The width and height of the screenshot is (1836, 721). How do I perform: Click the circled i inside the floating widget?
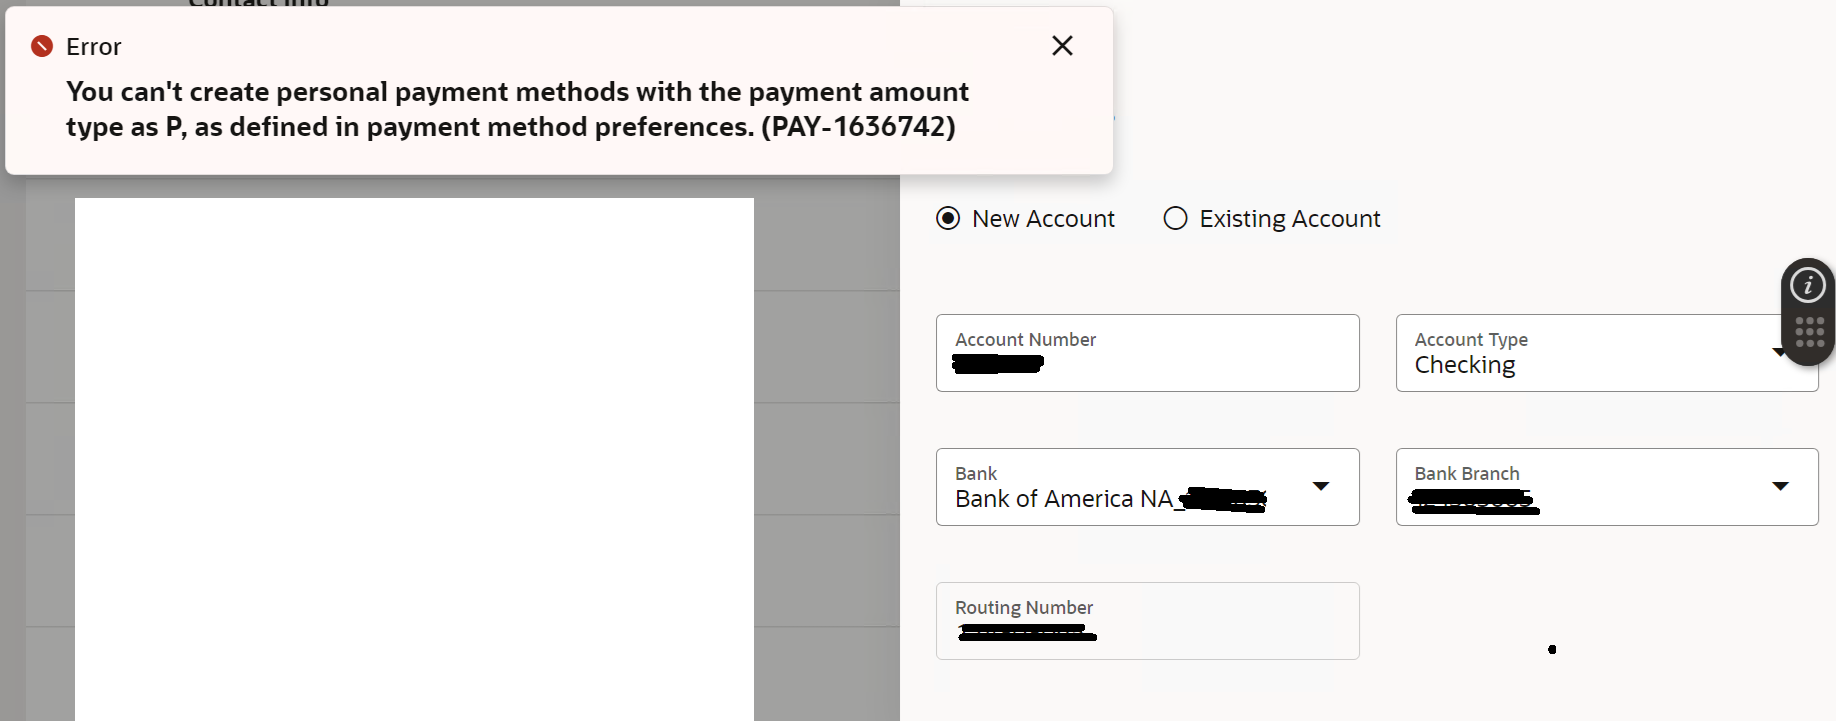coord(1808,285)
